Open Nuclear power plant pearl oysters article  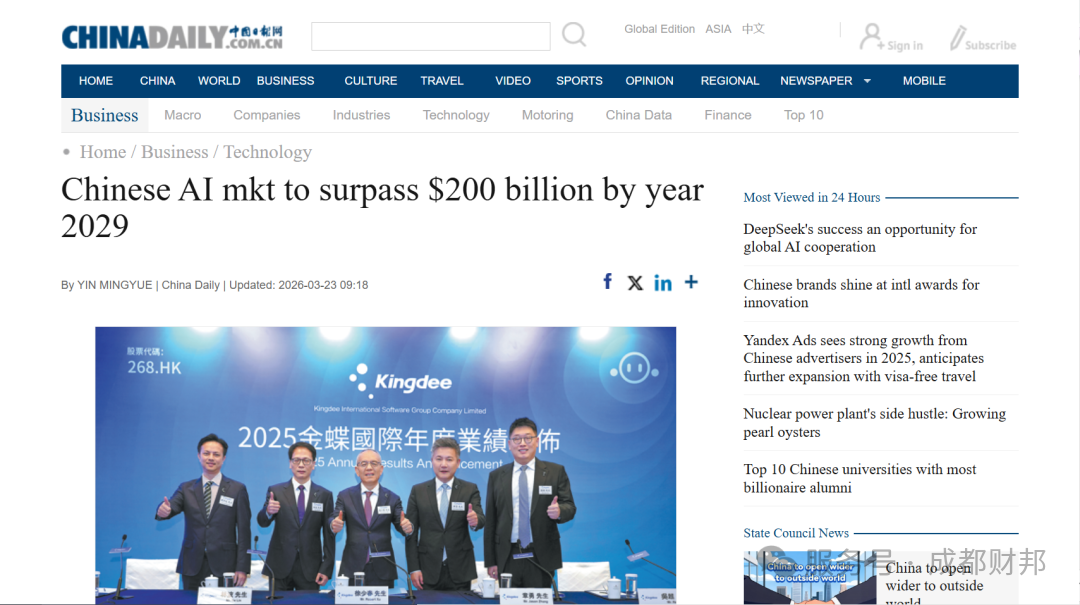(874, 422)
